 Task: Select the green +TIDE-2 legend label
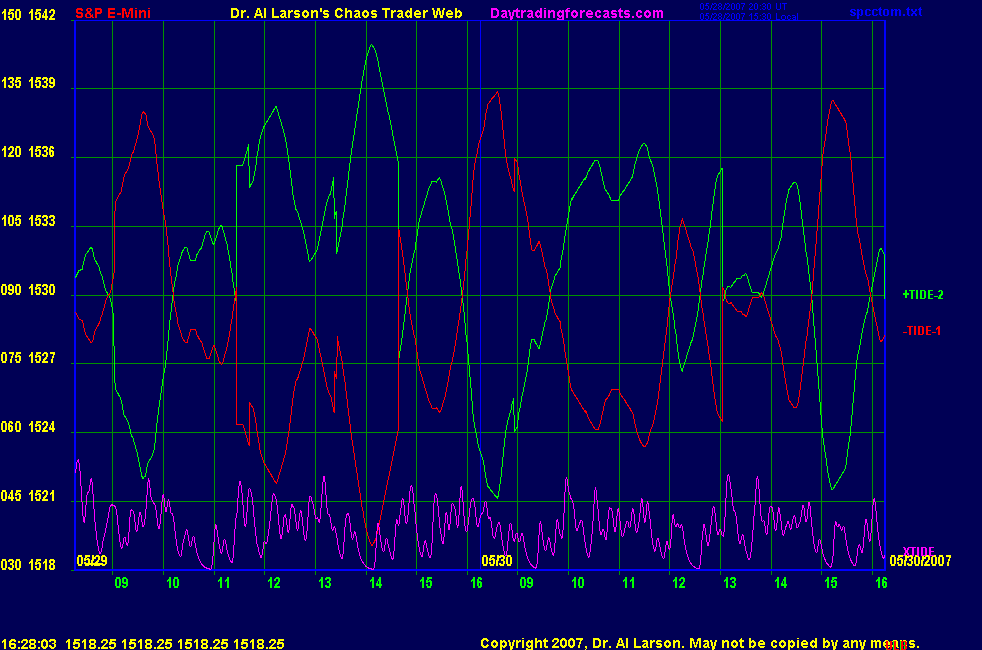click(x=923, y=295)
